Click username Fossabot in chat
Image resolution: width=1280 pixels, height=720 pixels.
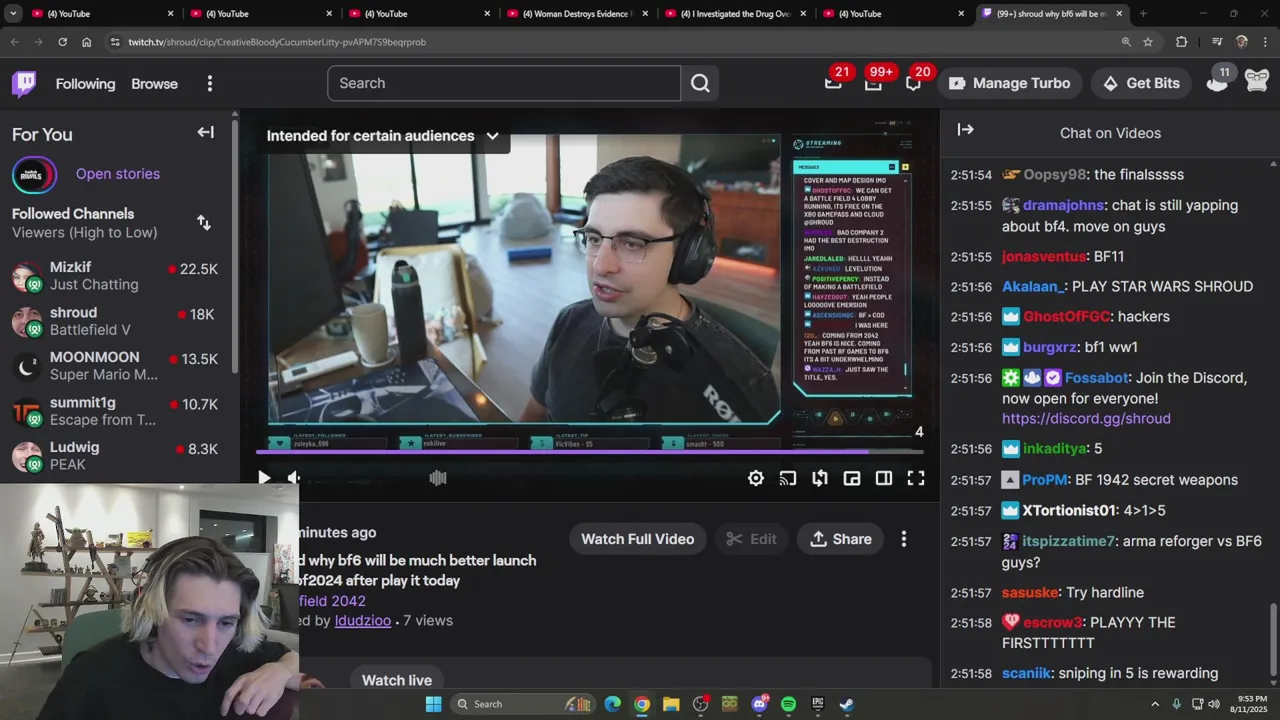pos(1096,378)
